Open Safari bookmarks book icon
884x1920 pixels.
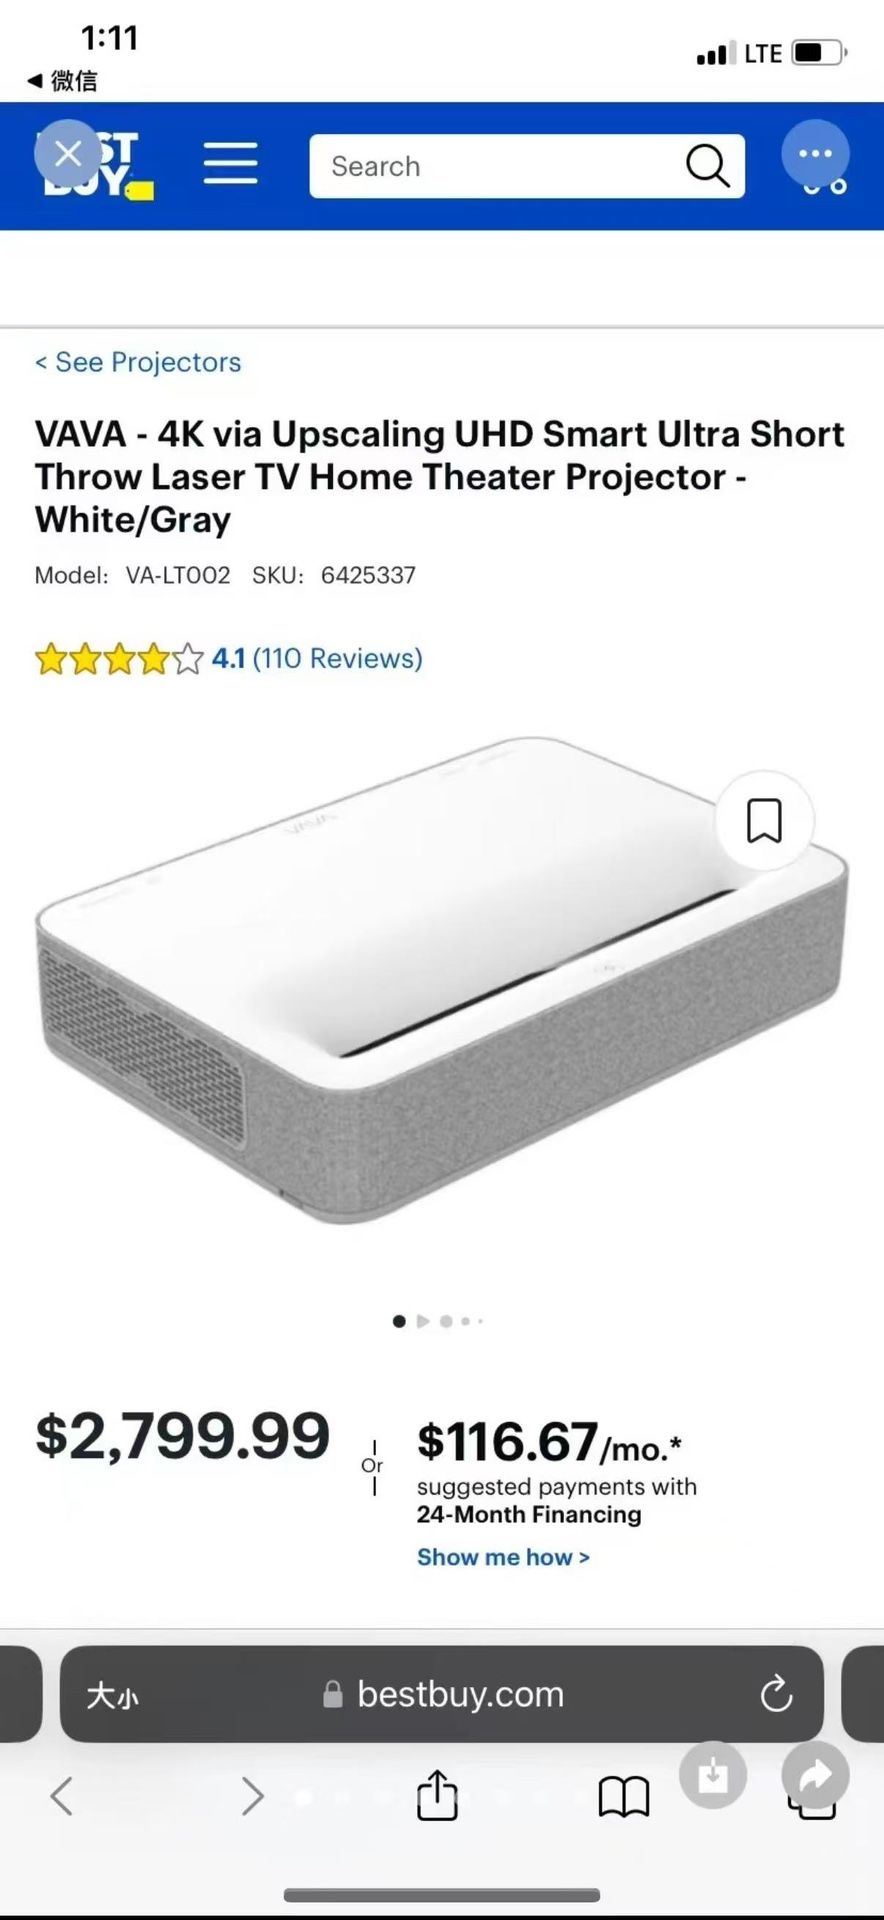coord(624,1797)
